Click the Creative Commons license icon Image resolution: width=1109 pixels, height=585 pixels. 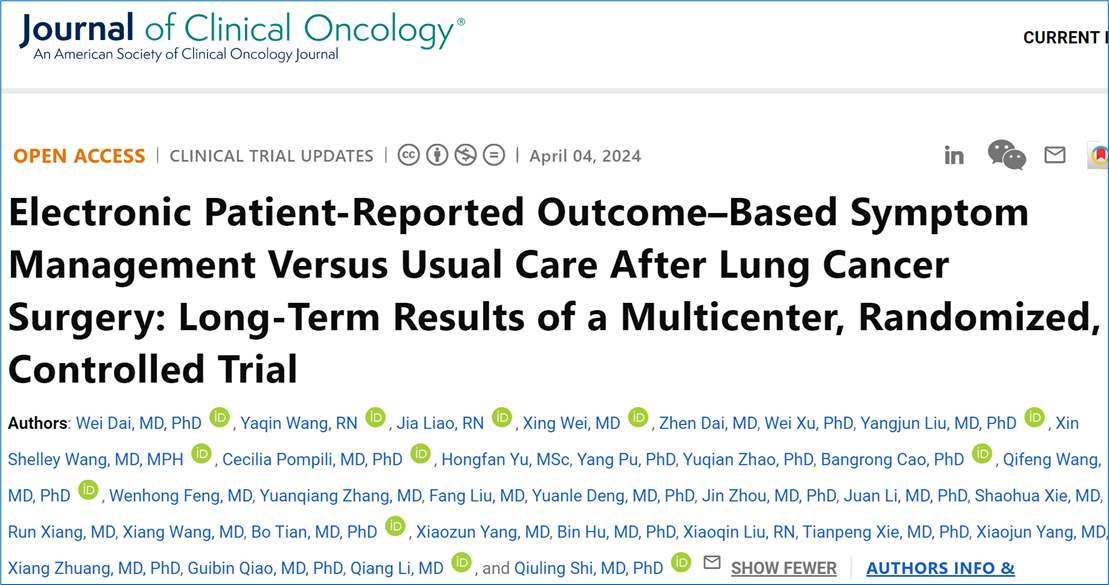[408, 155]
